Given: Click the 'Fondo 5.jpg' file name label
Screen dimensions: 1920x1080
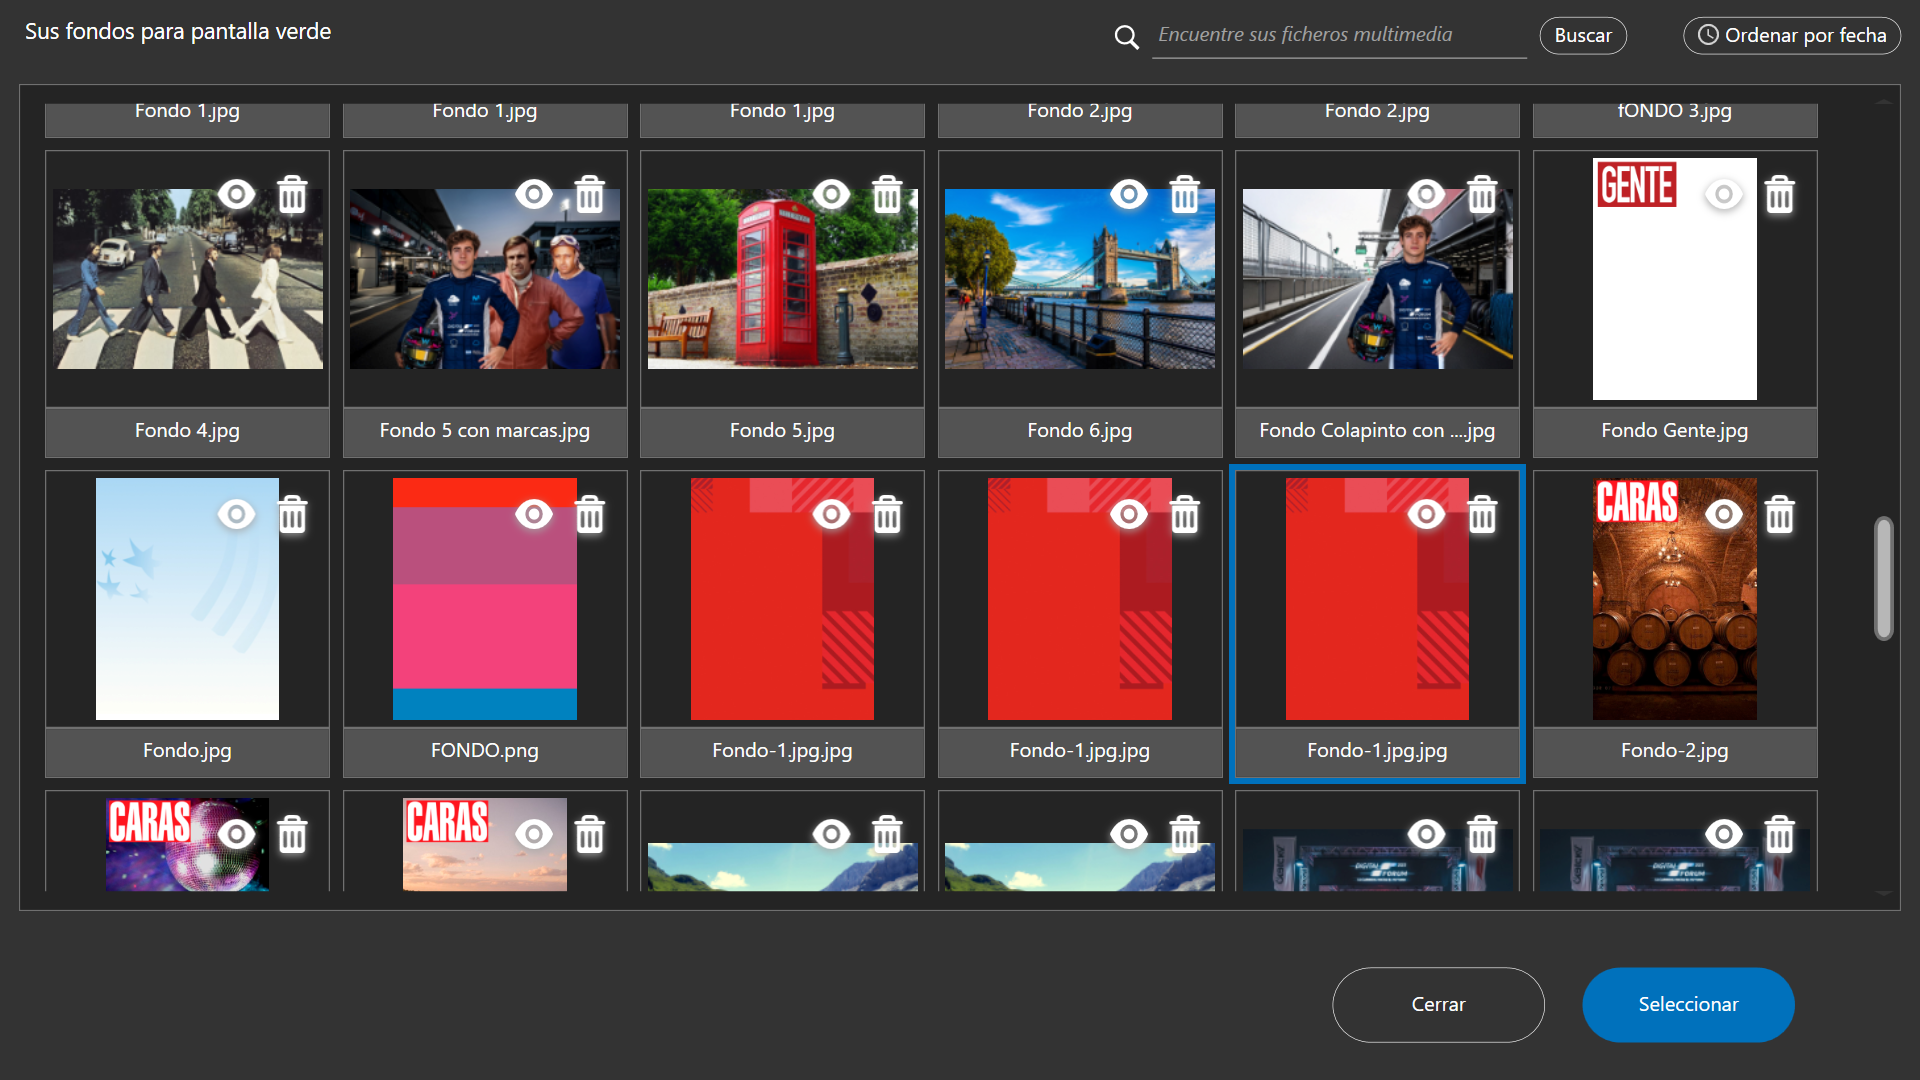Looking at the screenshot, I should pyautogui.click(x=782, y=431).
